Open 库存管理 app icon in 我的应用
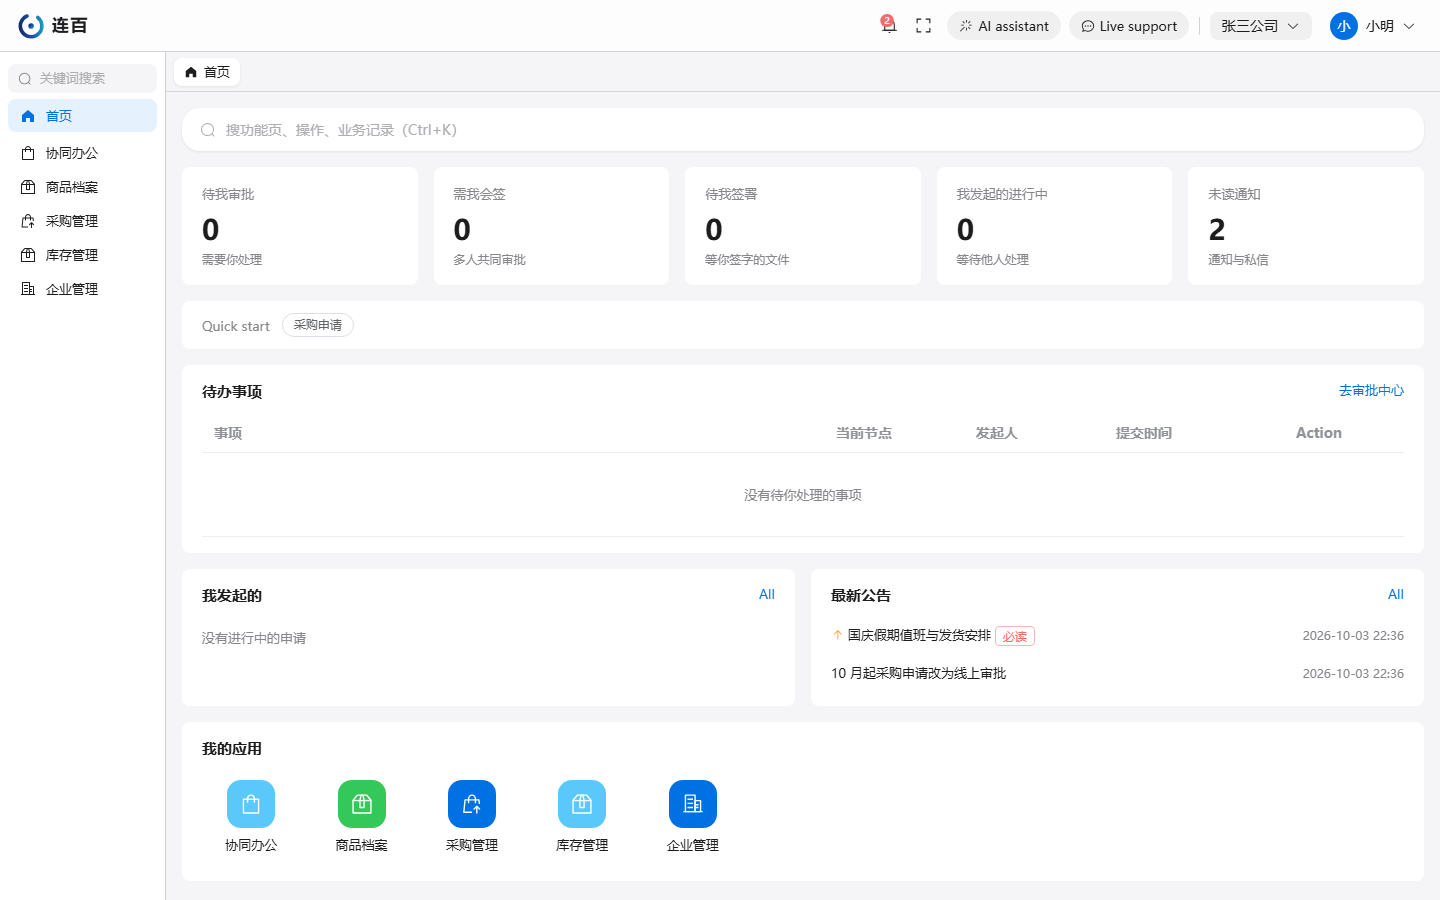This screenshot has width=1440, height=900. pyautogui.click(x=582, y=804)
